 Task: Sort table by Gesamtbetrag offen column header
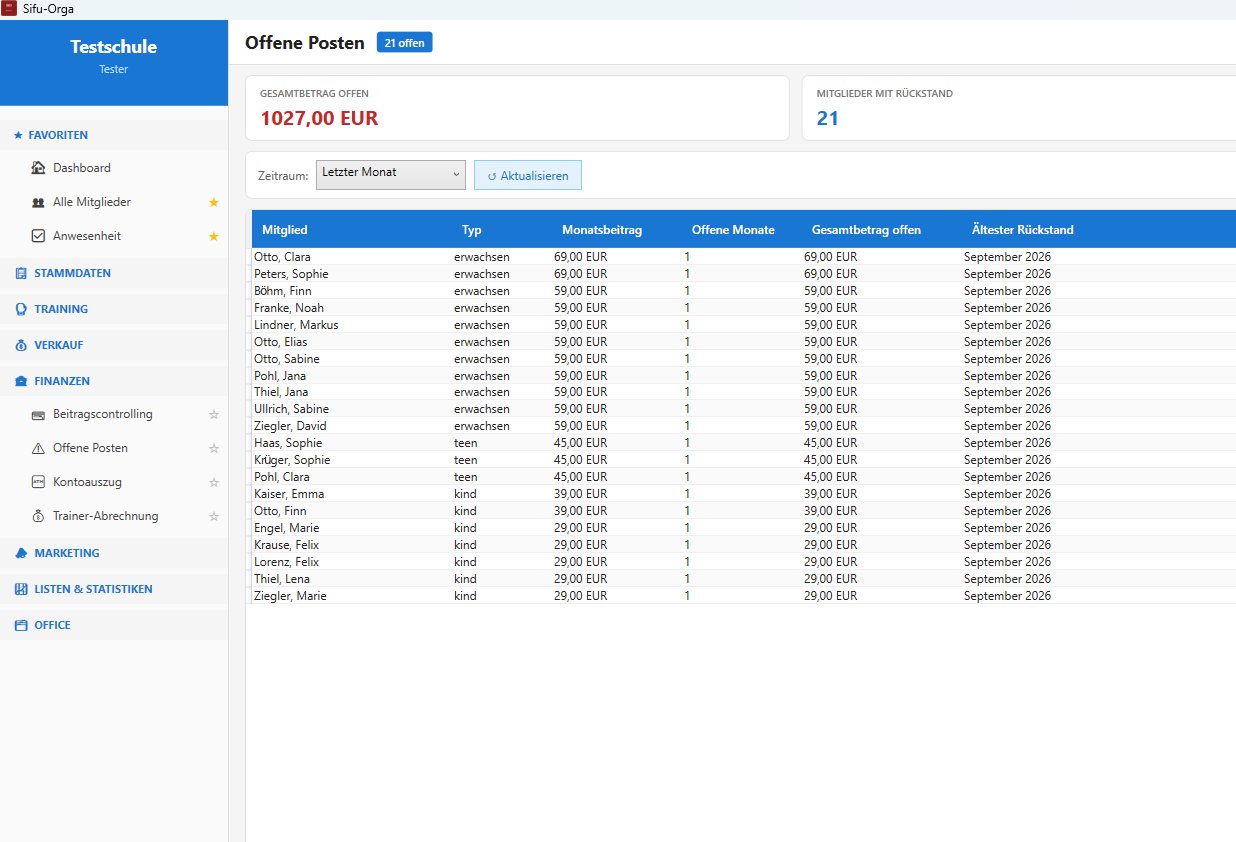pyautogui.click(x=866, y=230)
